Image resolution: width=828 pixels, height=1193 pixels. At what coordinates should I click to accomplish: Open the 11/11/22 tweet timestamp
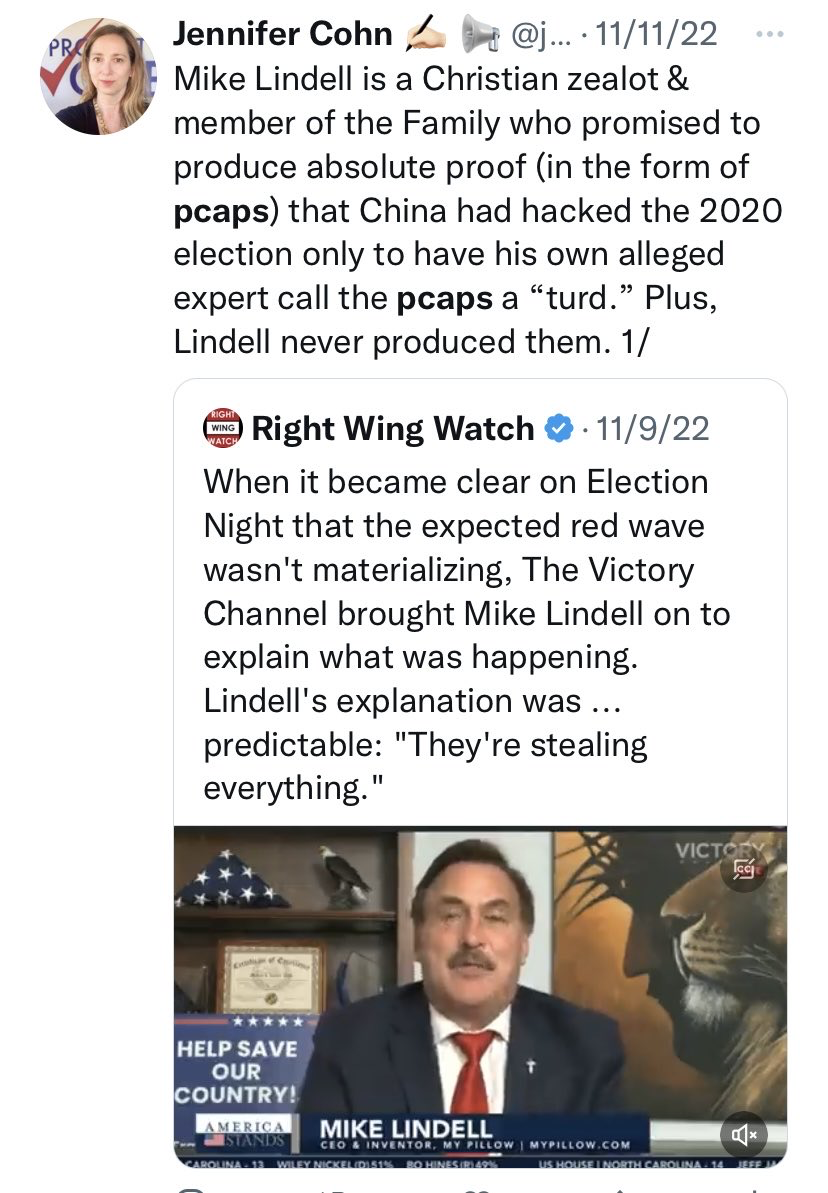[655, 34]
